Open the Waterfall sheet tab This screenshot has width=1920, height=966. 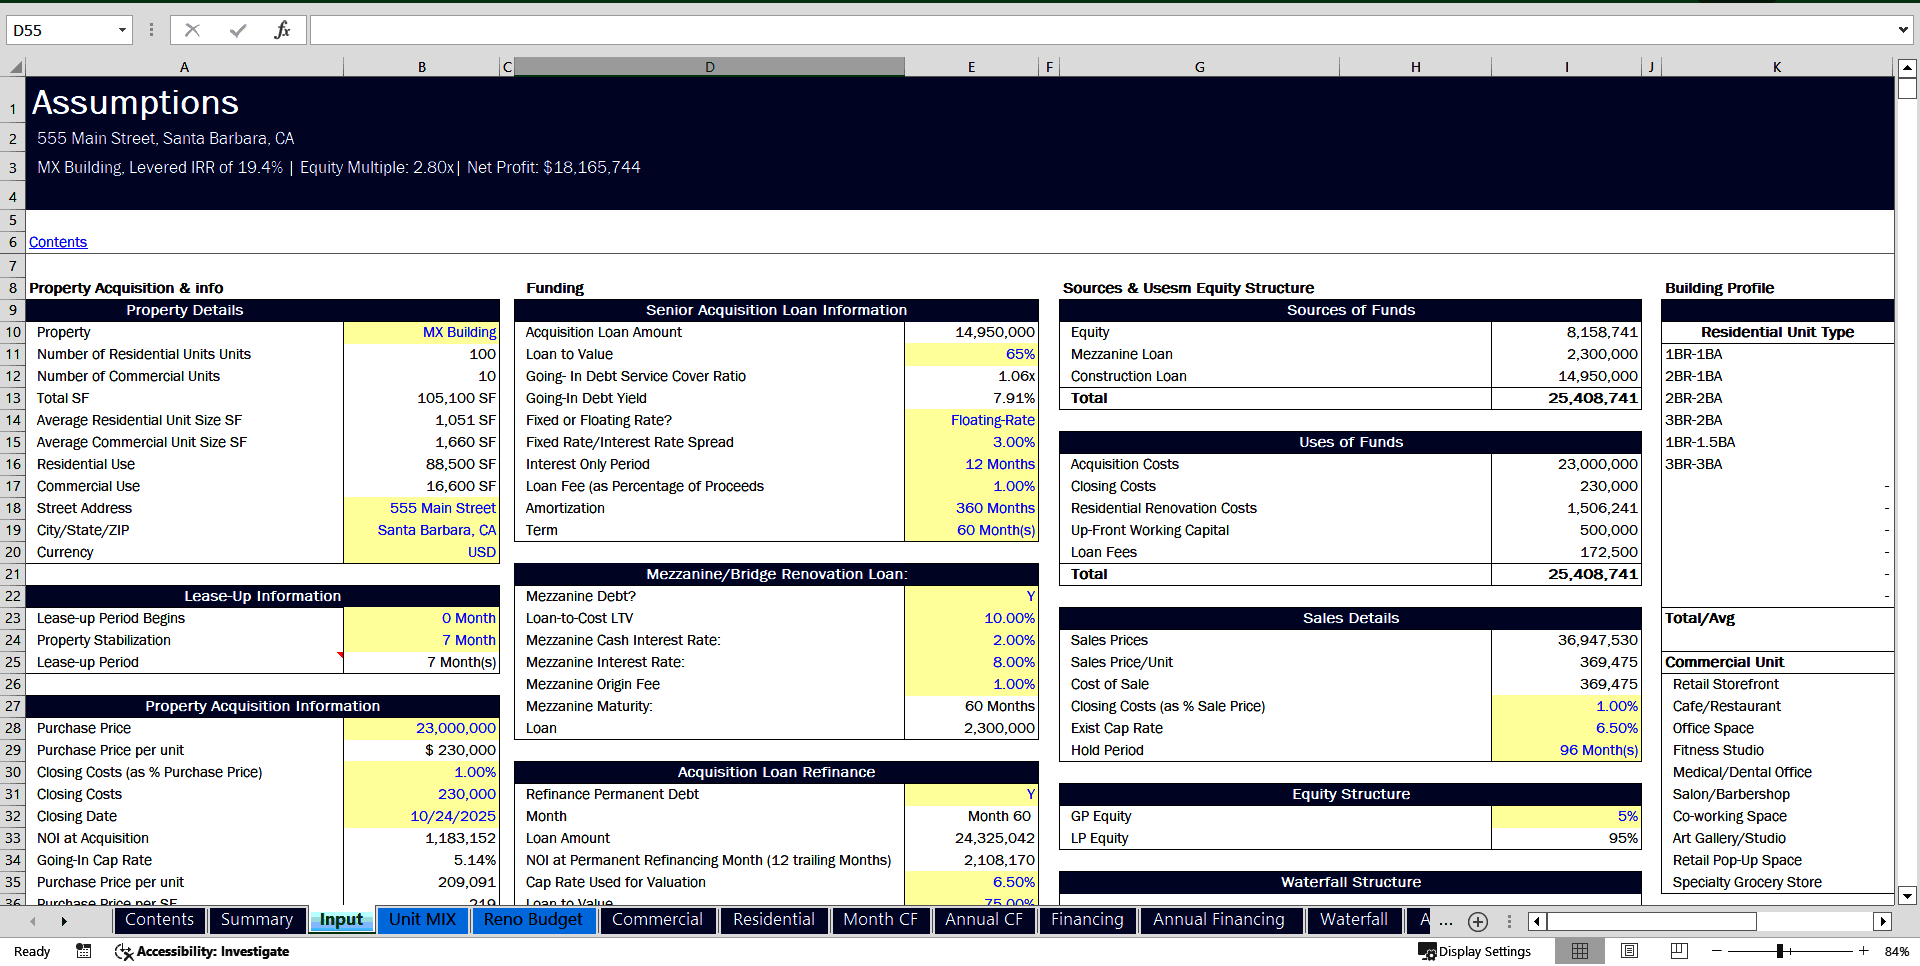click(x=1354, y=920)
